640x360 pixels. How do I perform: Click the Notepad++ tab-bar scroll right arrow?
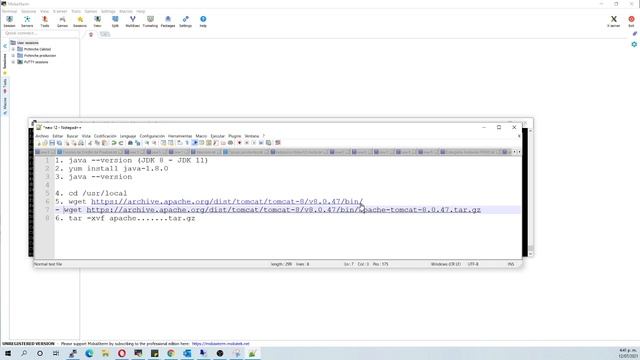(x=519, y=152)
